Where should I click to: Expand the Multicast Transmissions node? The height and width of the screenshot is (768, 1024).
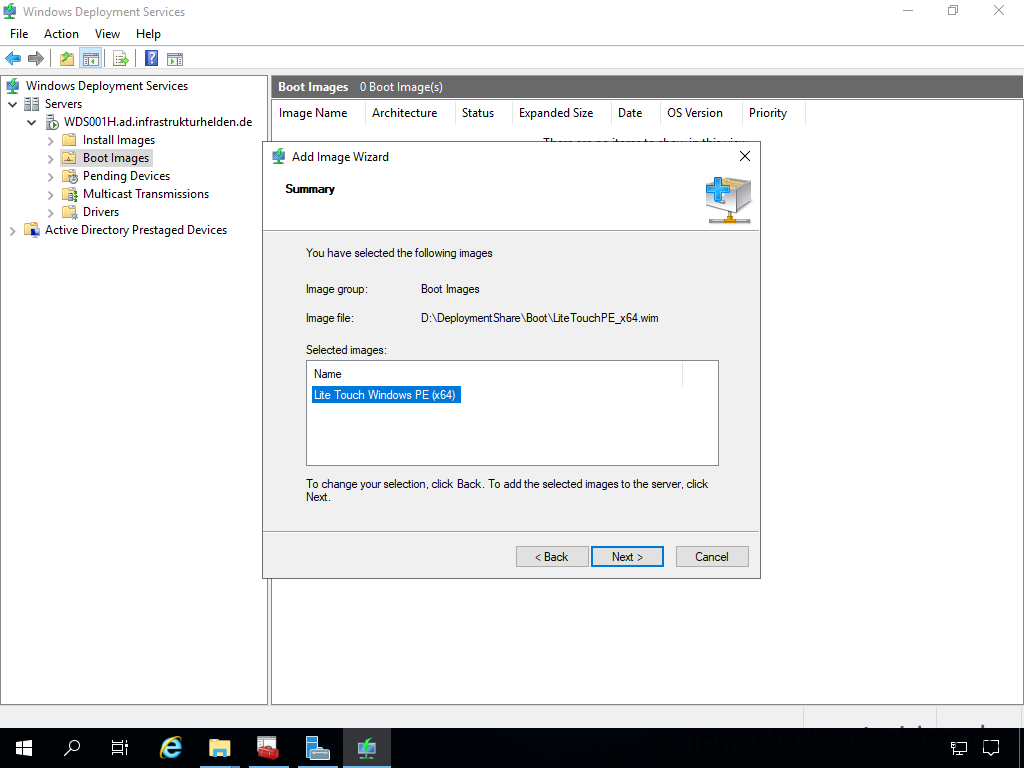coord(51,195)
